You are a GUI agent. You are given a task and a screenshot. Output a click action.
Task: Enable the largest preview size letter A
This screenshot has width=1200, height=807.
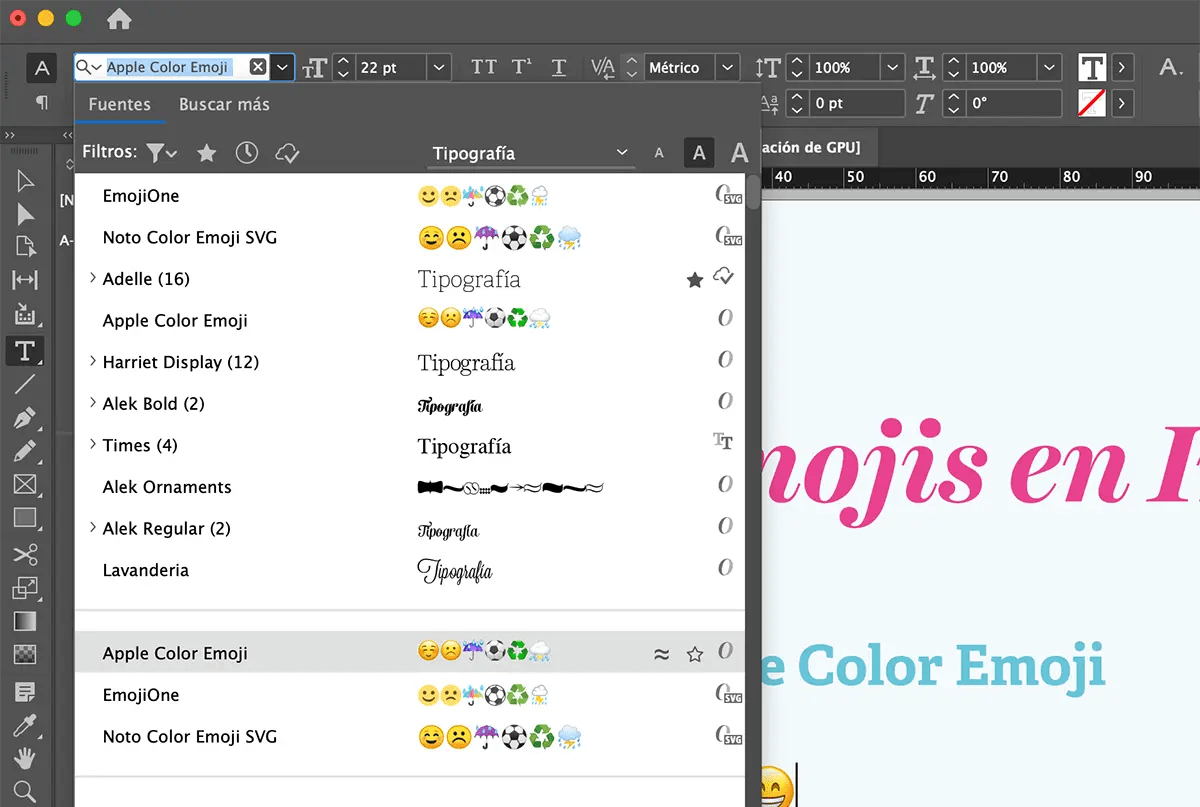pos(738,153)
